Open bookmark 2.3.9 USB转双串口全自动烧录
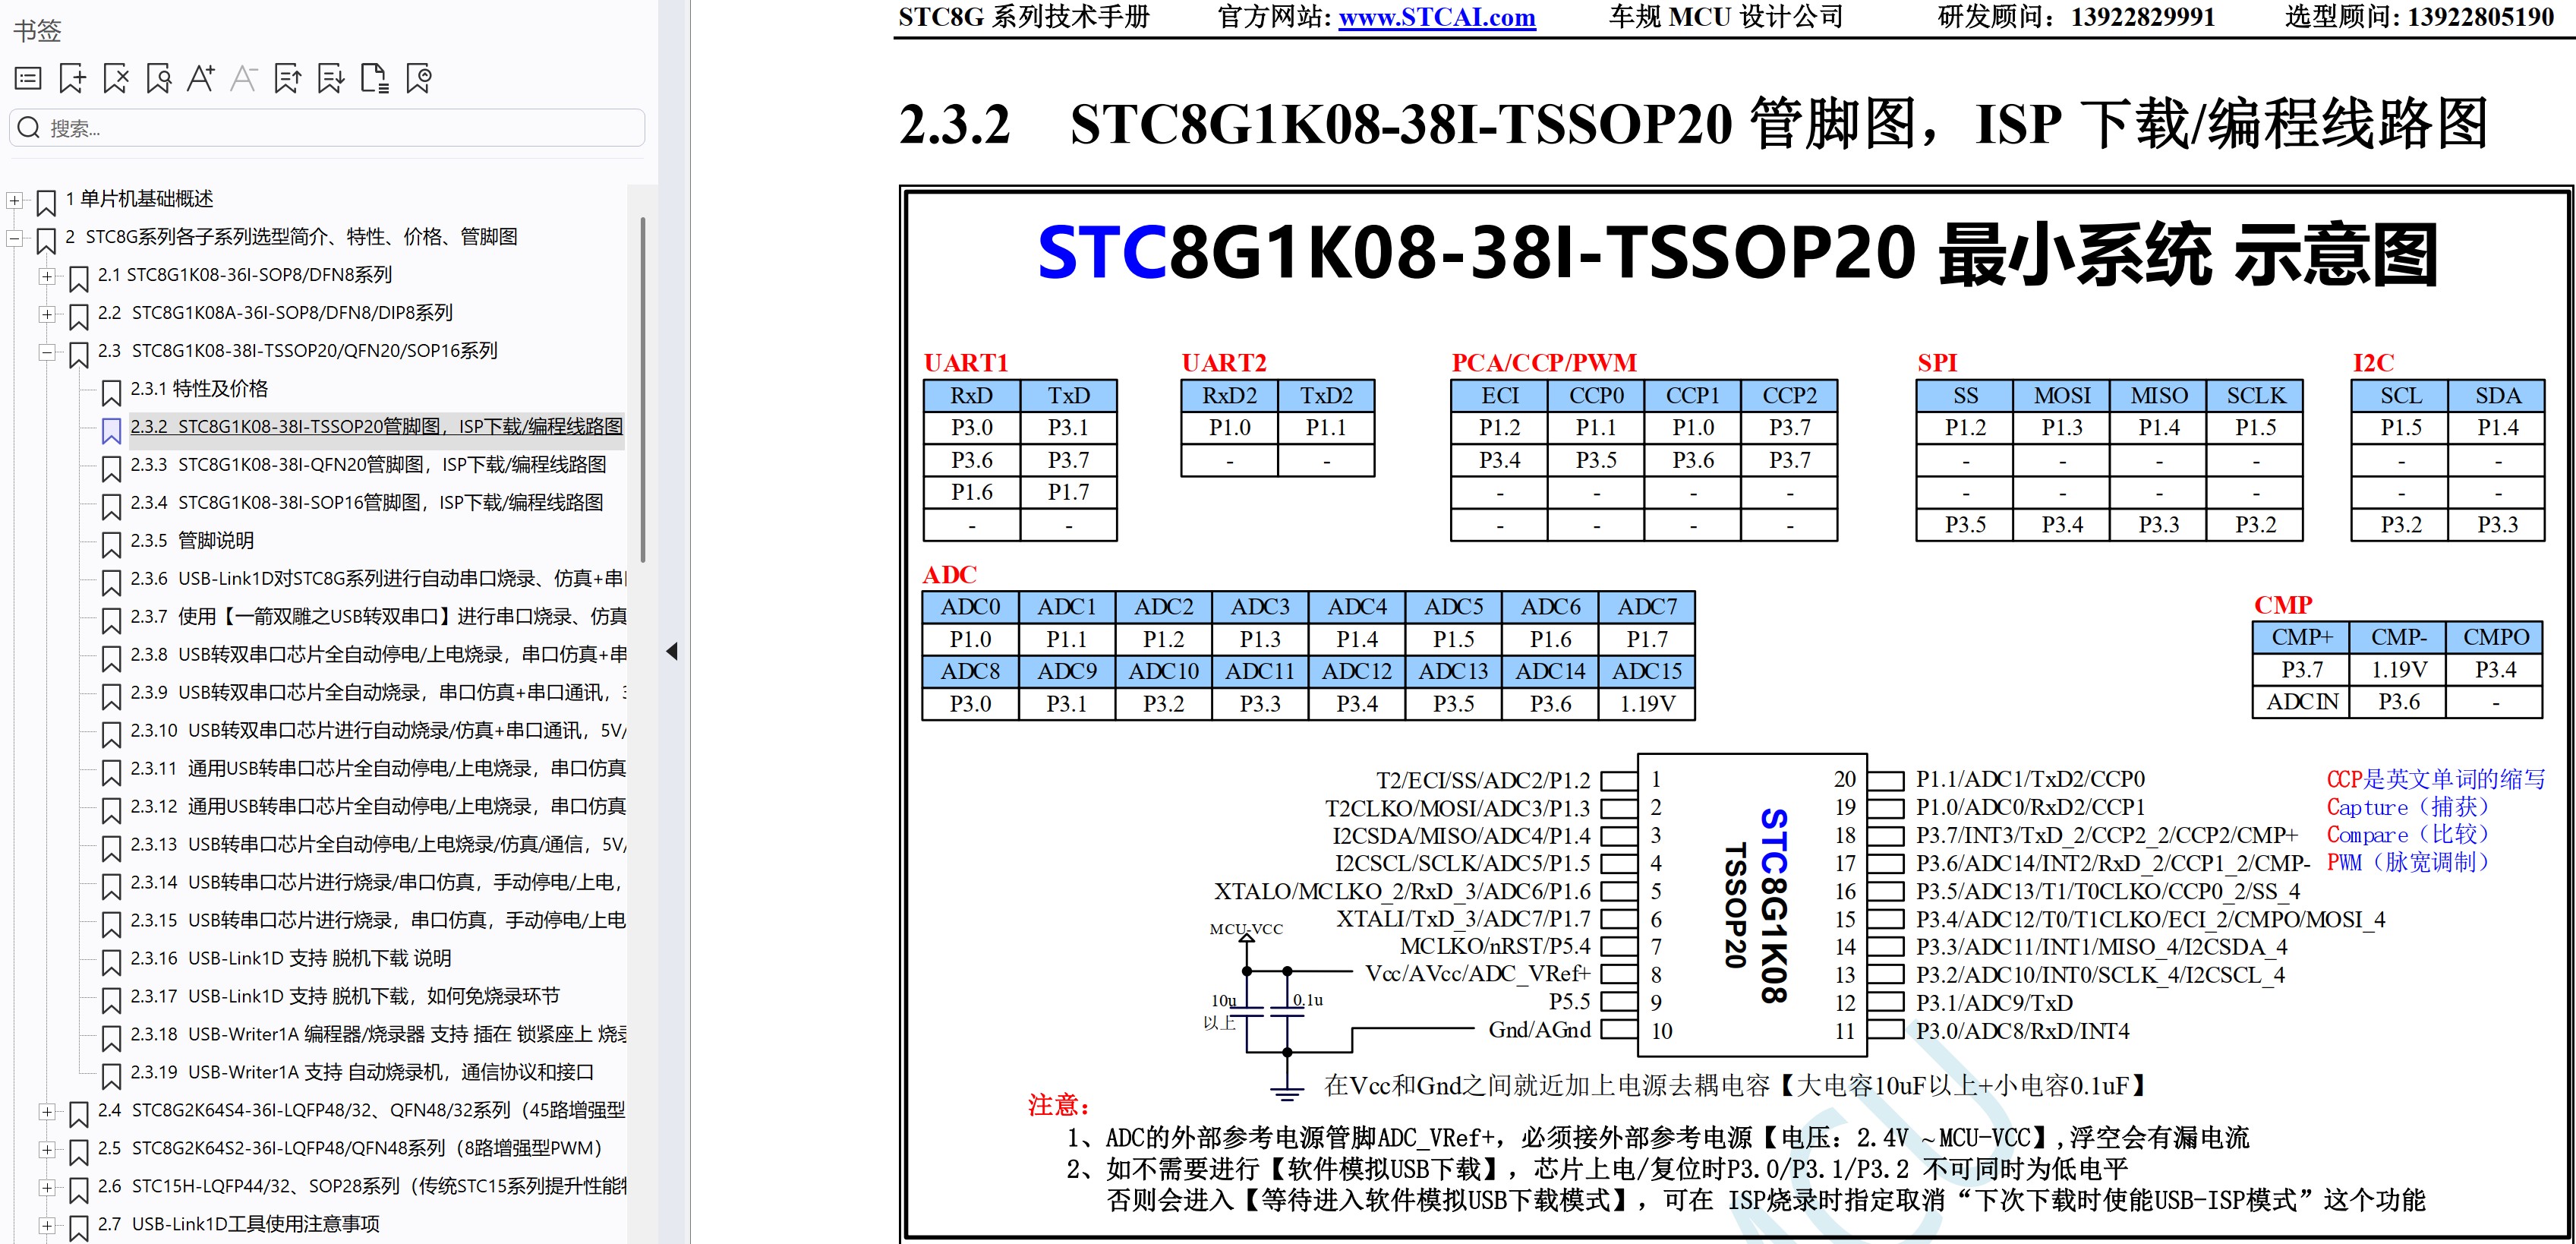The height and width of the screenshot is (1244, 2576). pos(378,693)
